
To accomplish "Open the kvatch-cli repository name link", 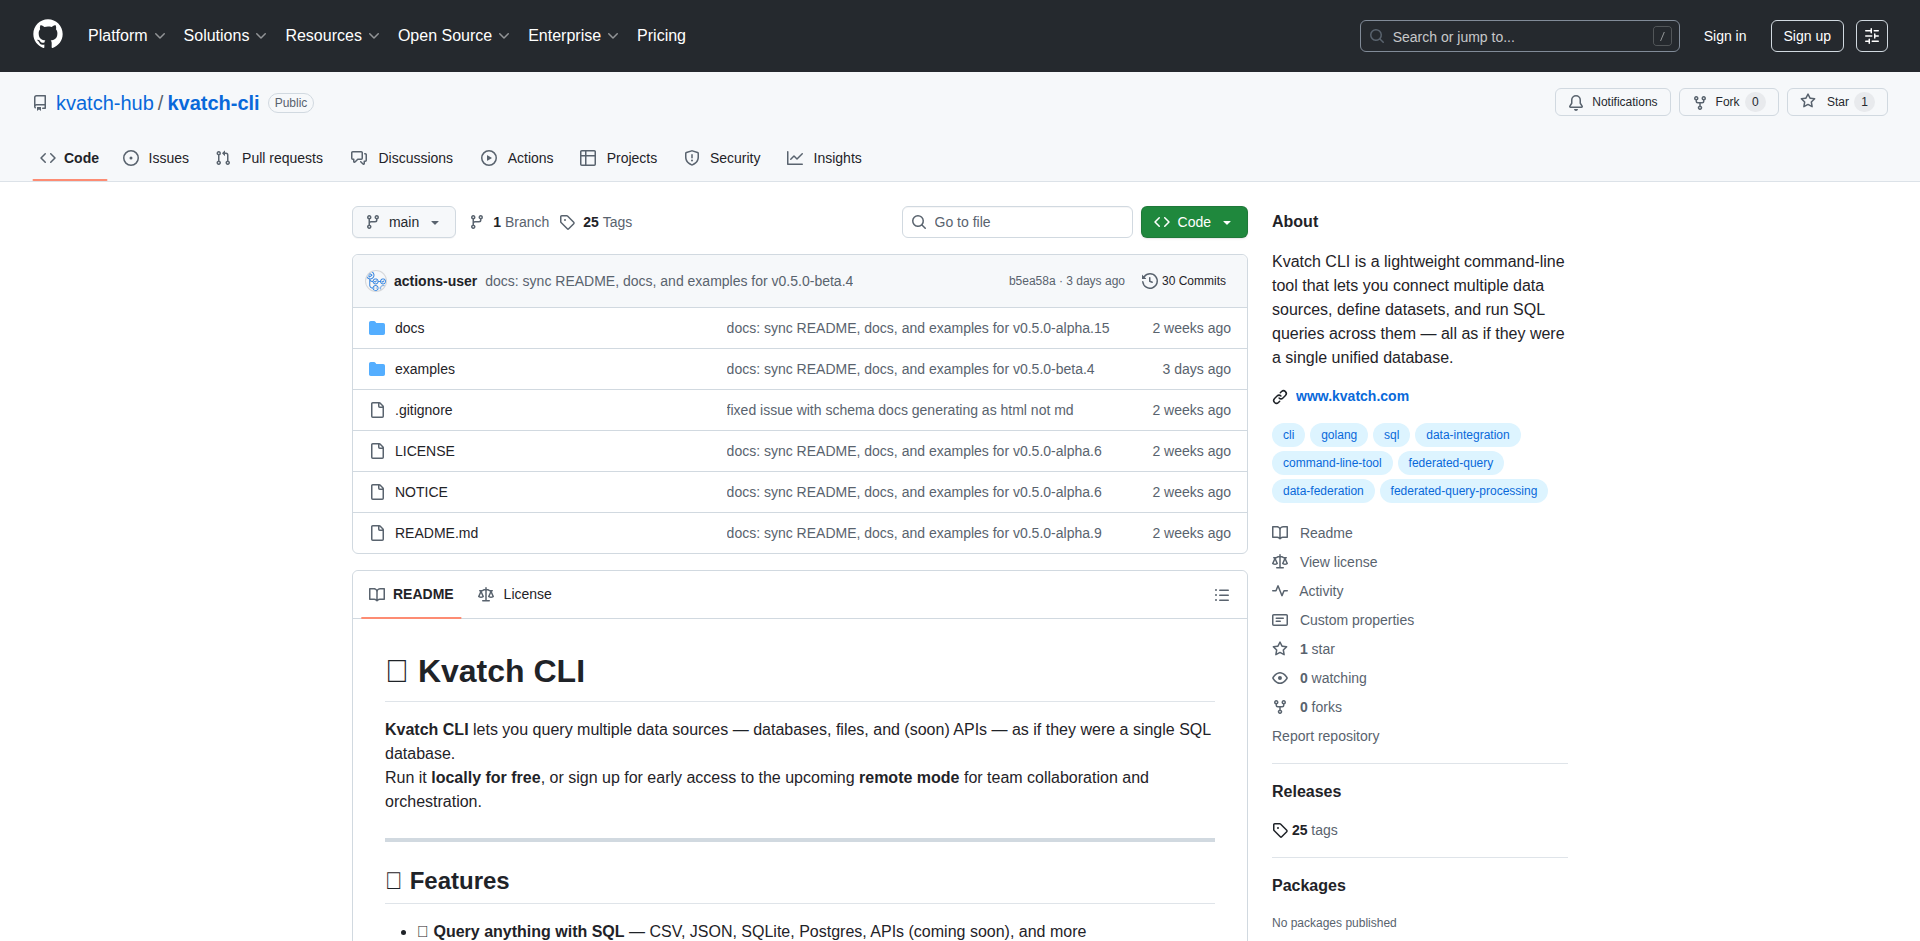I will pyautogui.click(x=213, y=103).
